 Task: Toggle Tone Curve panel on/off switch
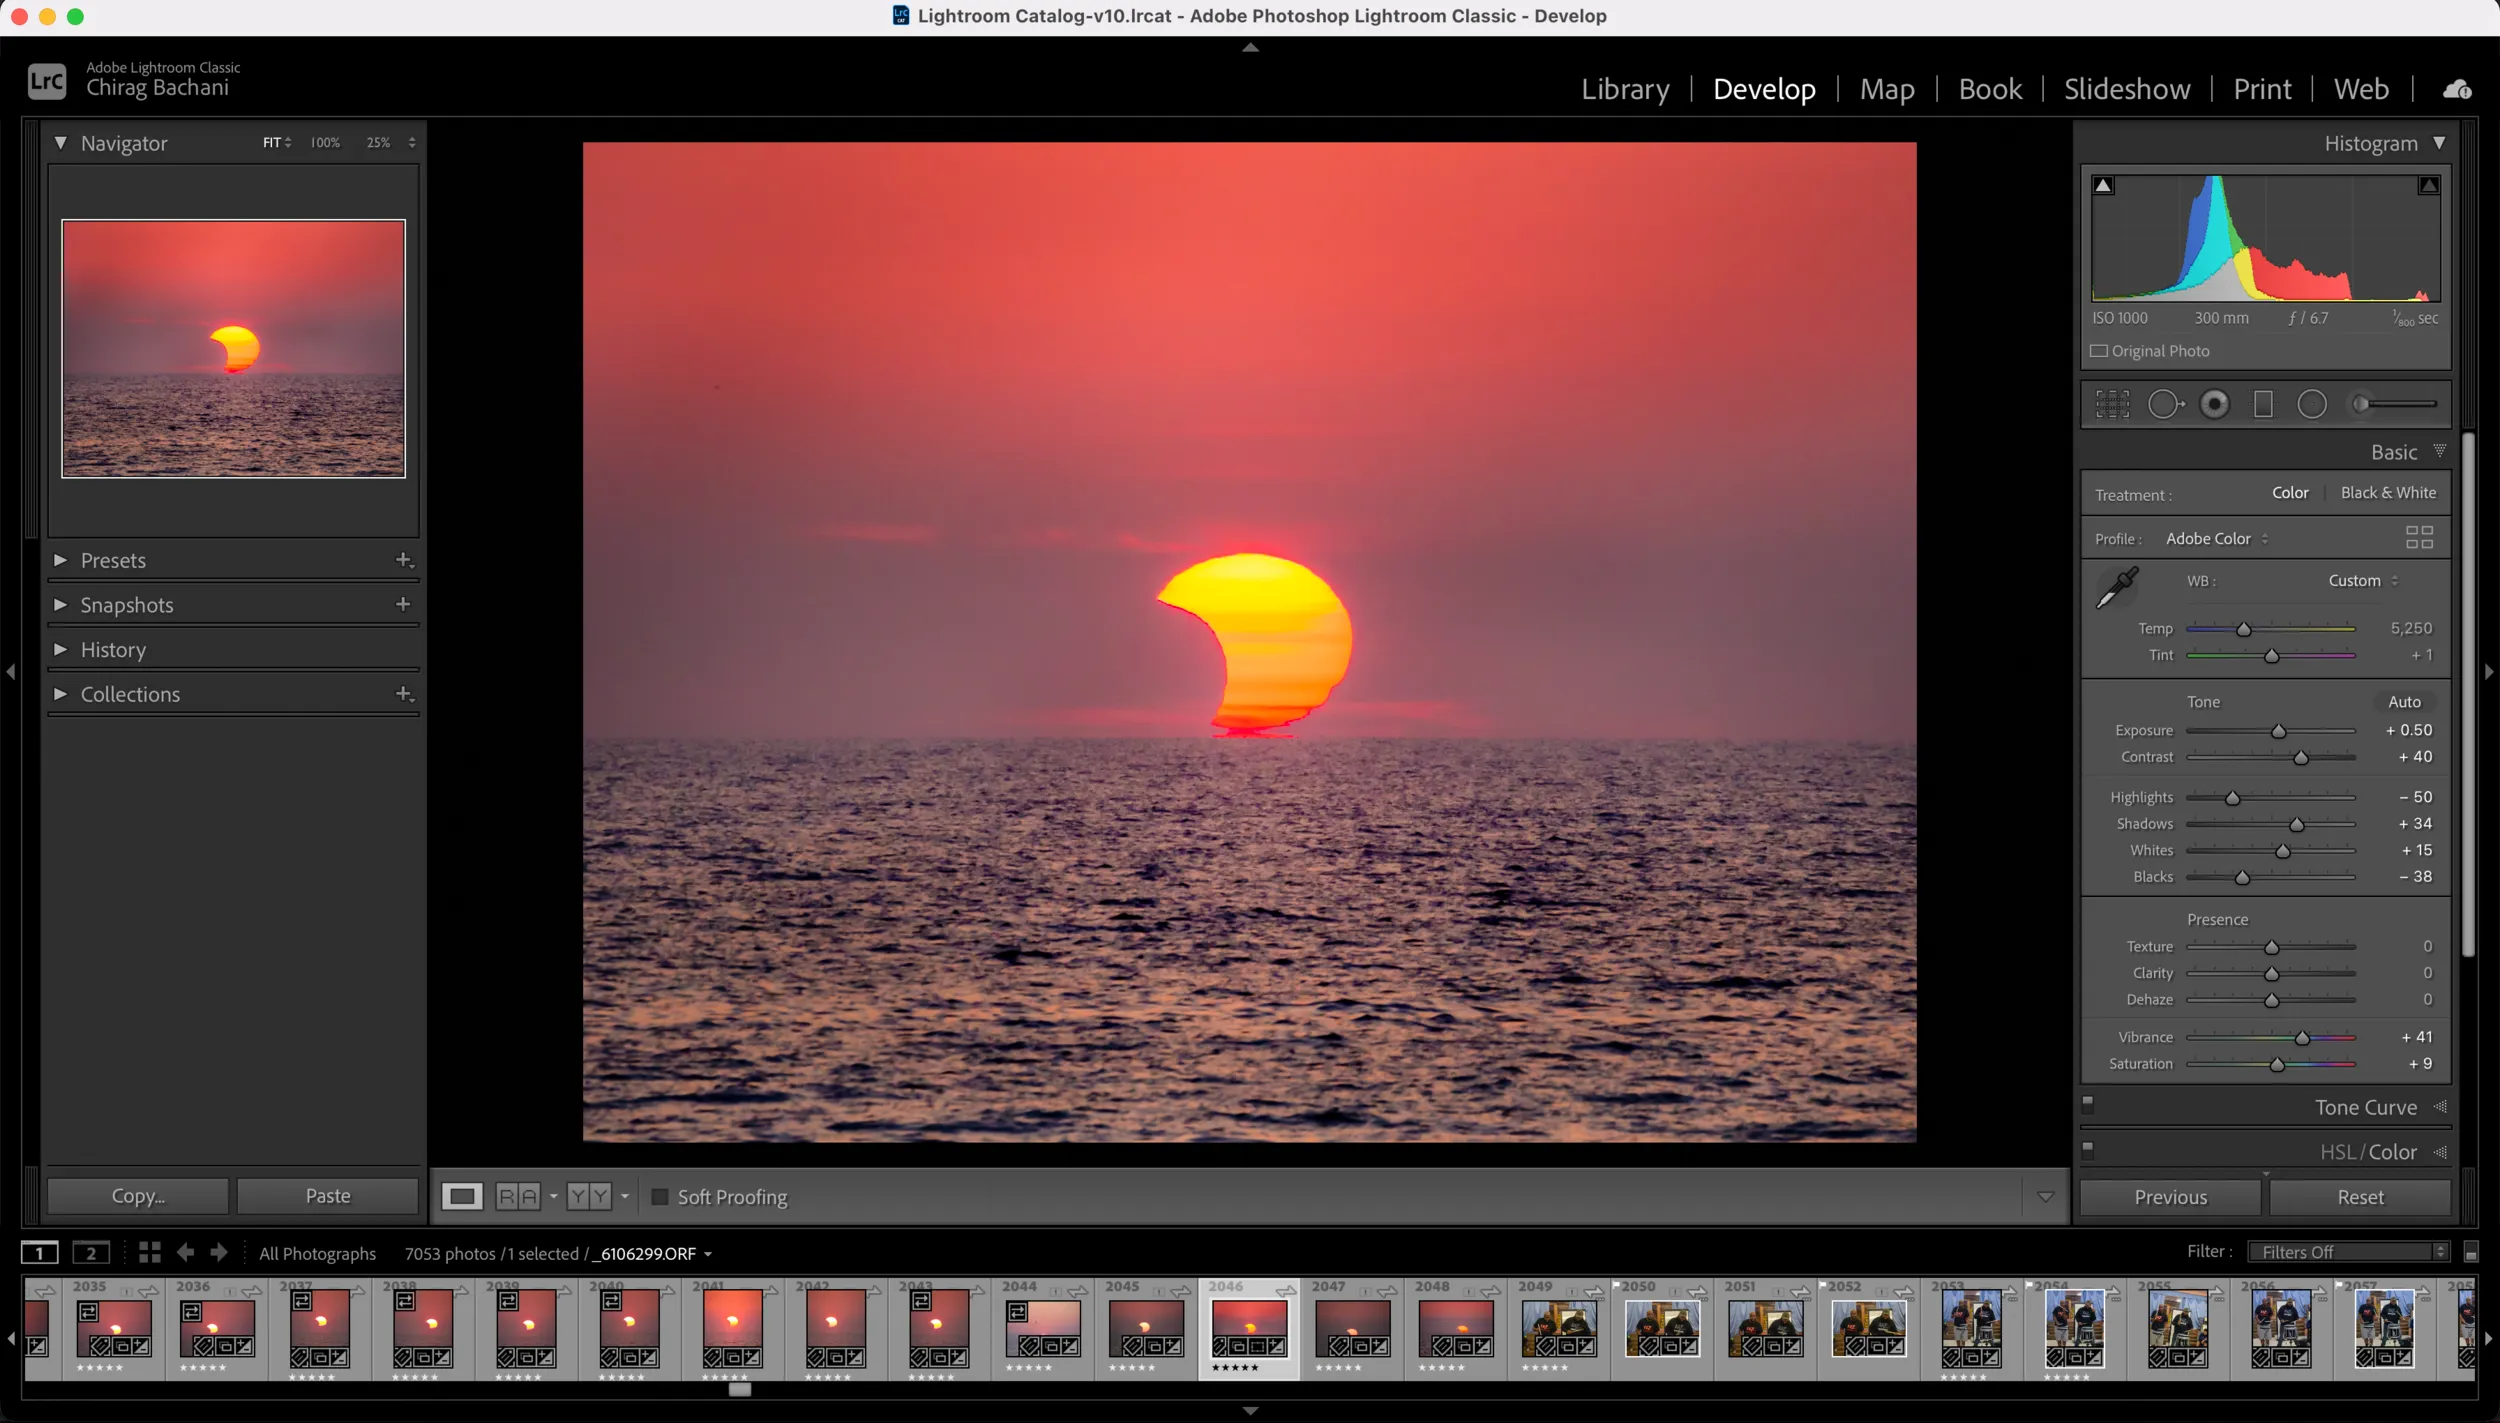coord(2088,1104)
